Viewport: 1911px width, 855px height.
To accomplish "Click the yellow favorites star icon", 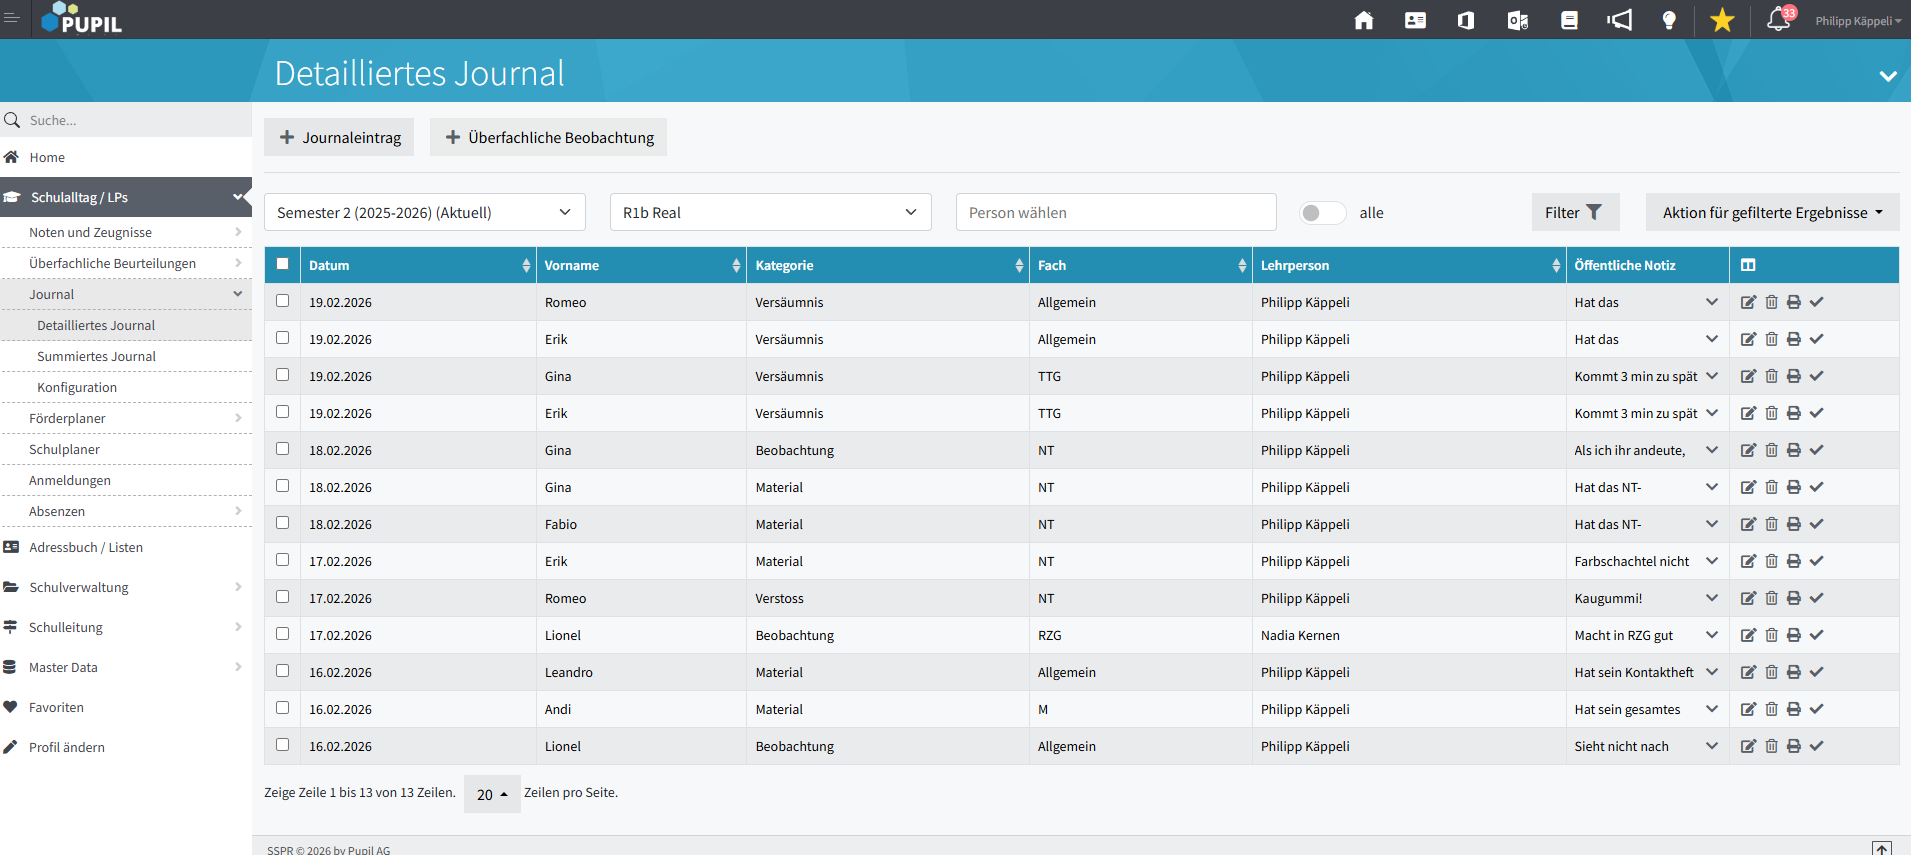I will 1722,21.
